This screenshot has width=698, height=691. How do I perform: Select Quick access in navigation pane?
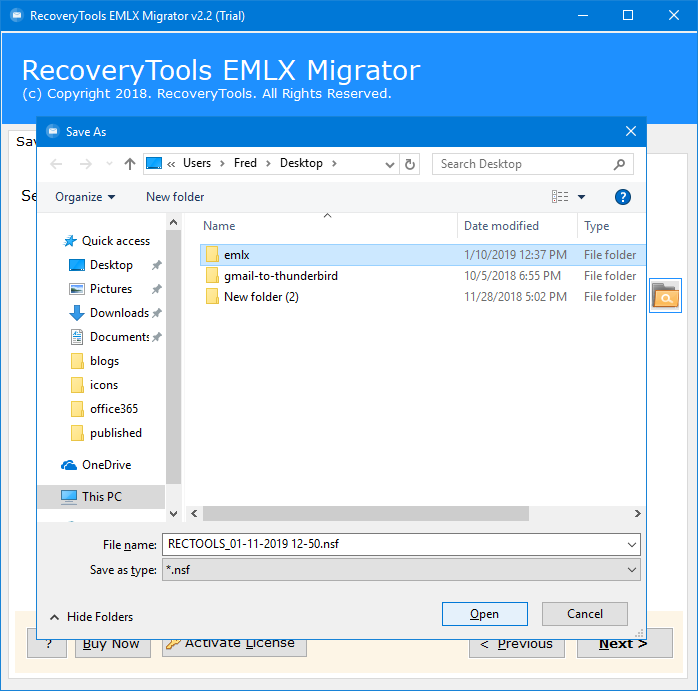(107, 241)
